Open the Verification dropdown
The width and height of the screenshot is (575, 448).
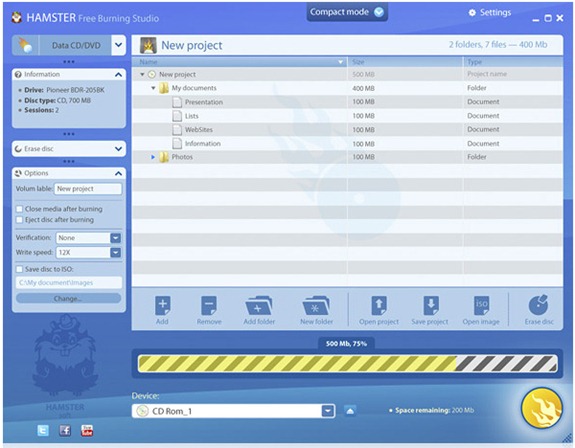point(115,238)
